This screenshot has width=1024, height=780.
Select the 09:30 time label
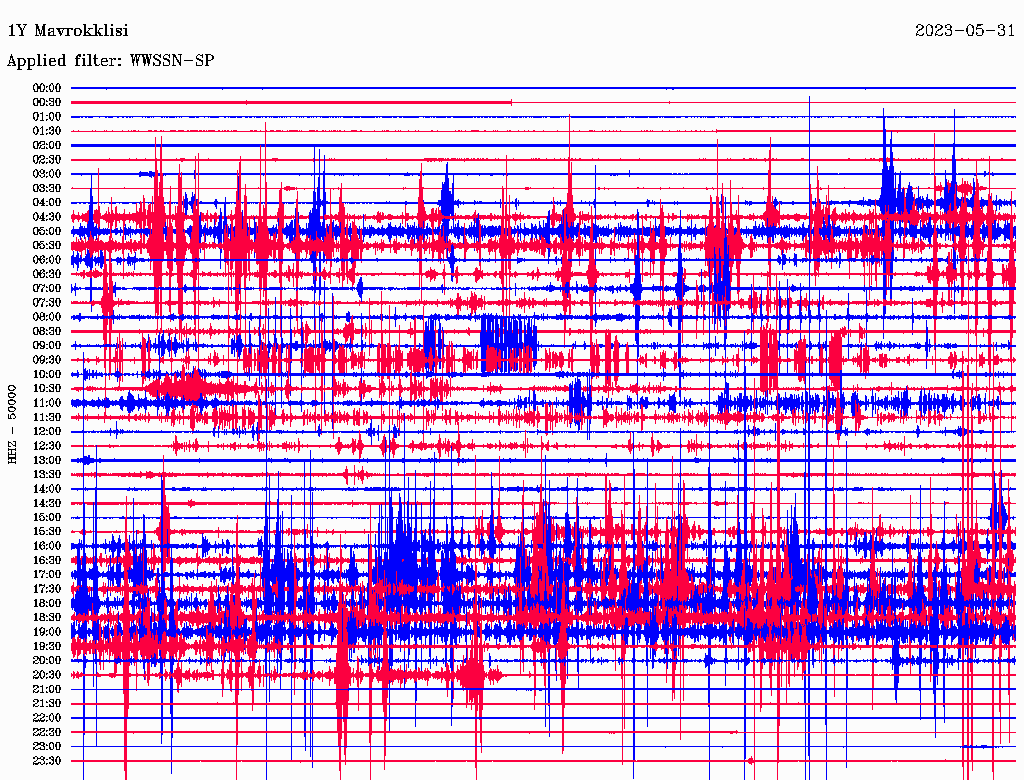point(46,361)
